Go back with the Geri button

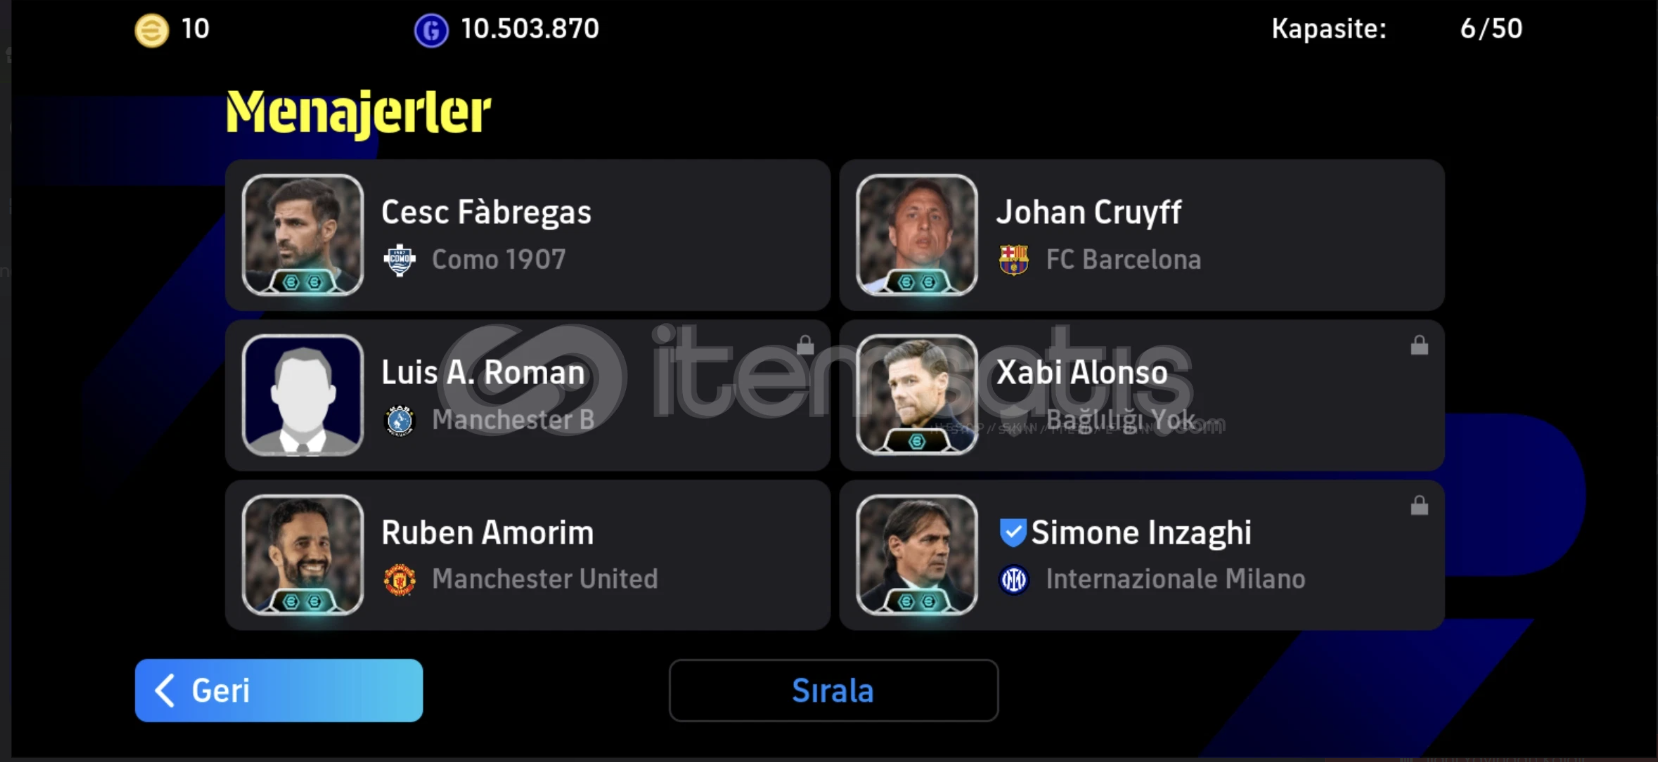(279, 690)
